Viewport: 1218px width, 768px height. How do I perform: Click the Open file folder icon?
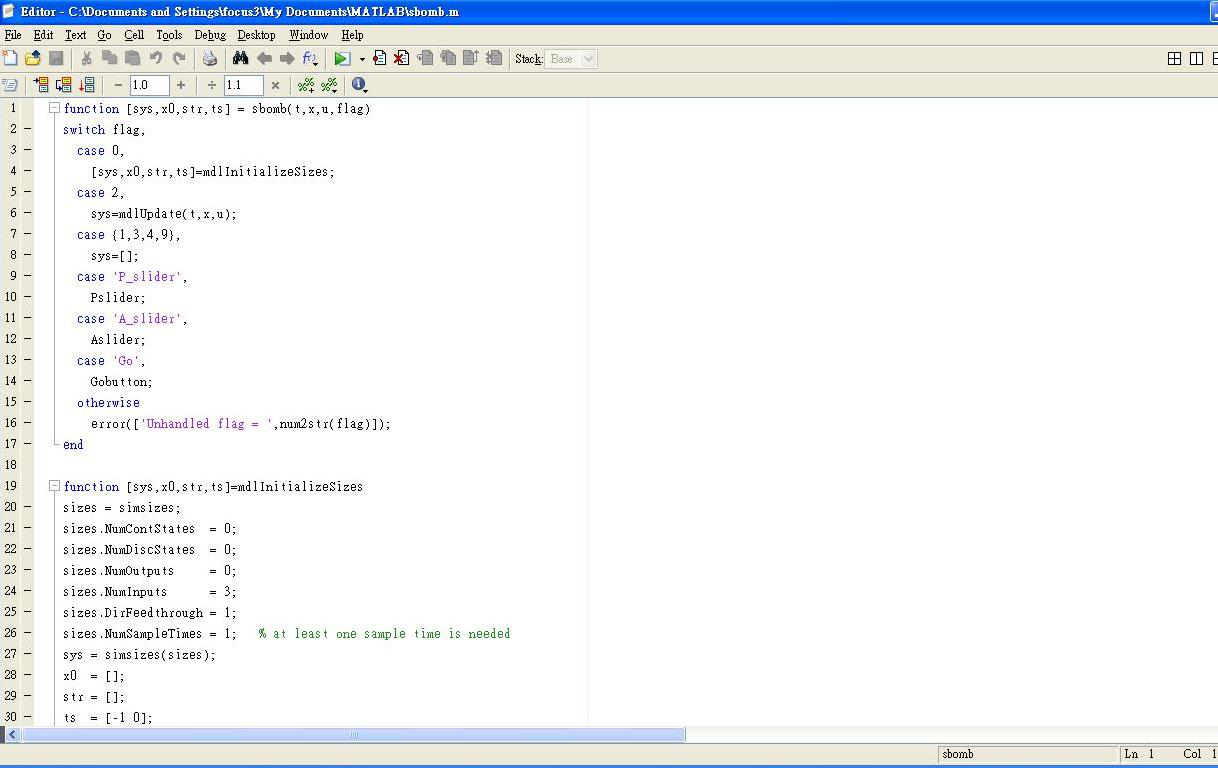coord(33,59)
